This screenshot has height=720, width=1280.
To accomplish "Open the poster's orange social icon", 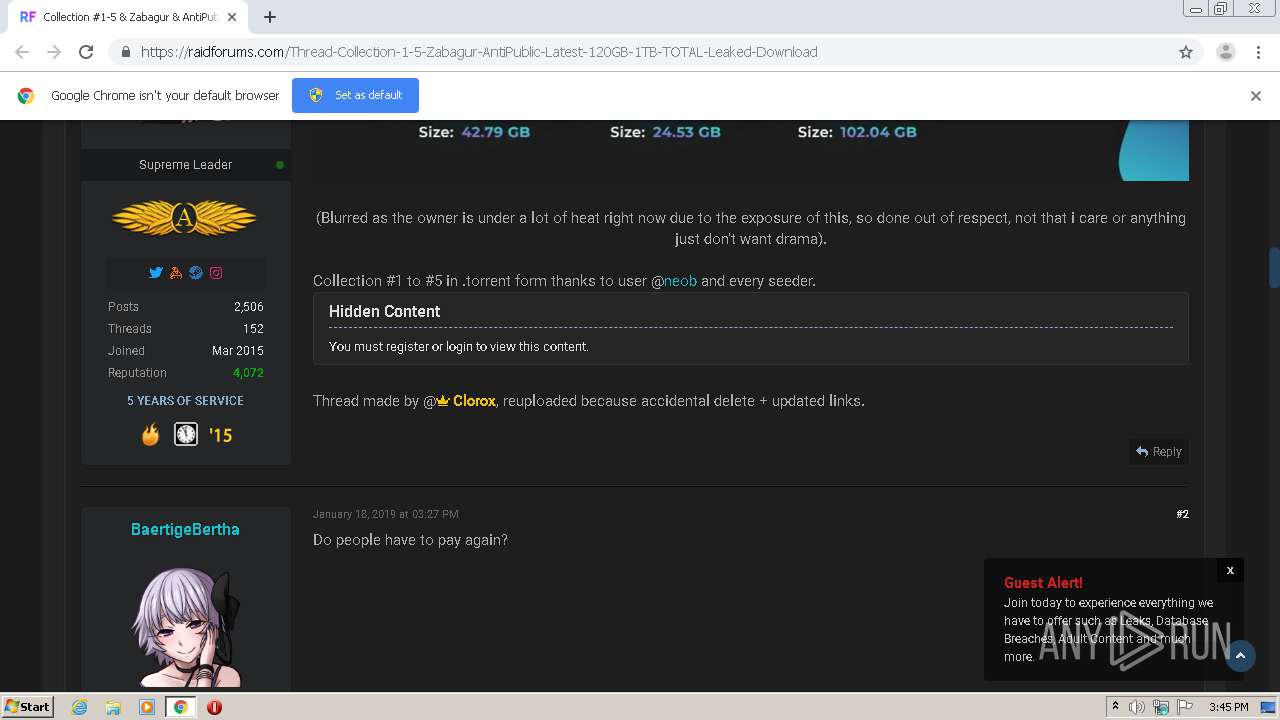I will (x=176, y=272).
